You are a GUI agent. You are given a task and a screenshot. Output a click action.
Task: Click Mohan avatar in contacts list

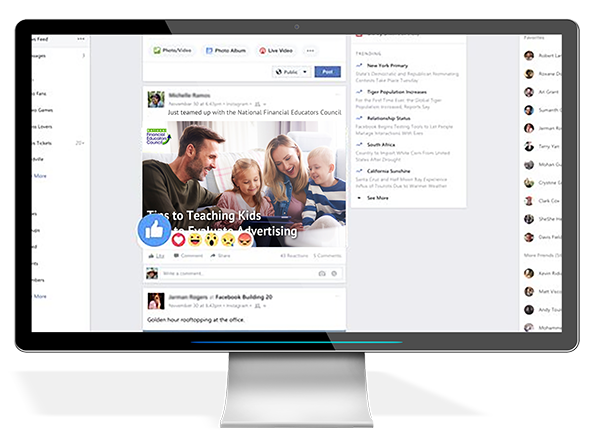pos(529,164)
